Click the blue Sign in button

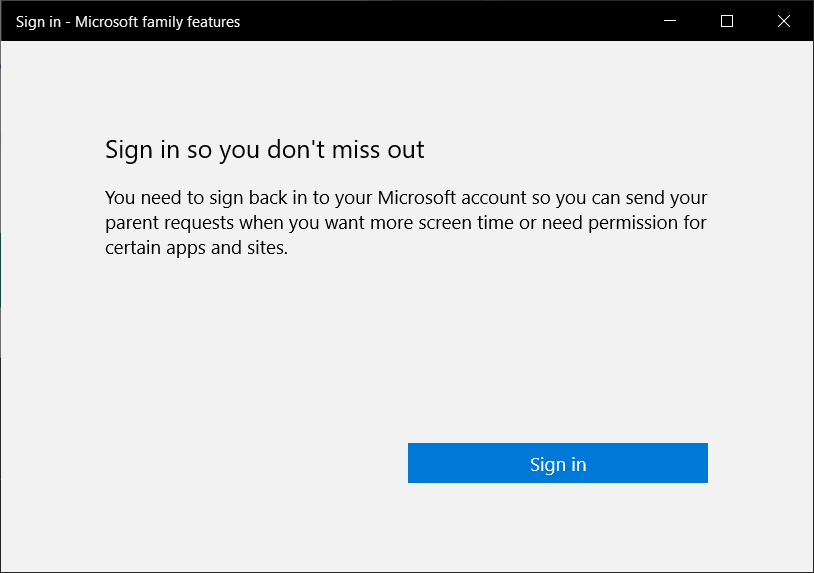558,463
